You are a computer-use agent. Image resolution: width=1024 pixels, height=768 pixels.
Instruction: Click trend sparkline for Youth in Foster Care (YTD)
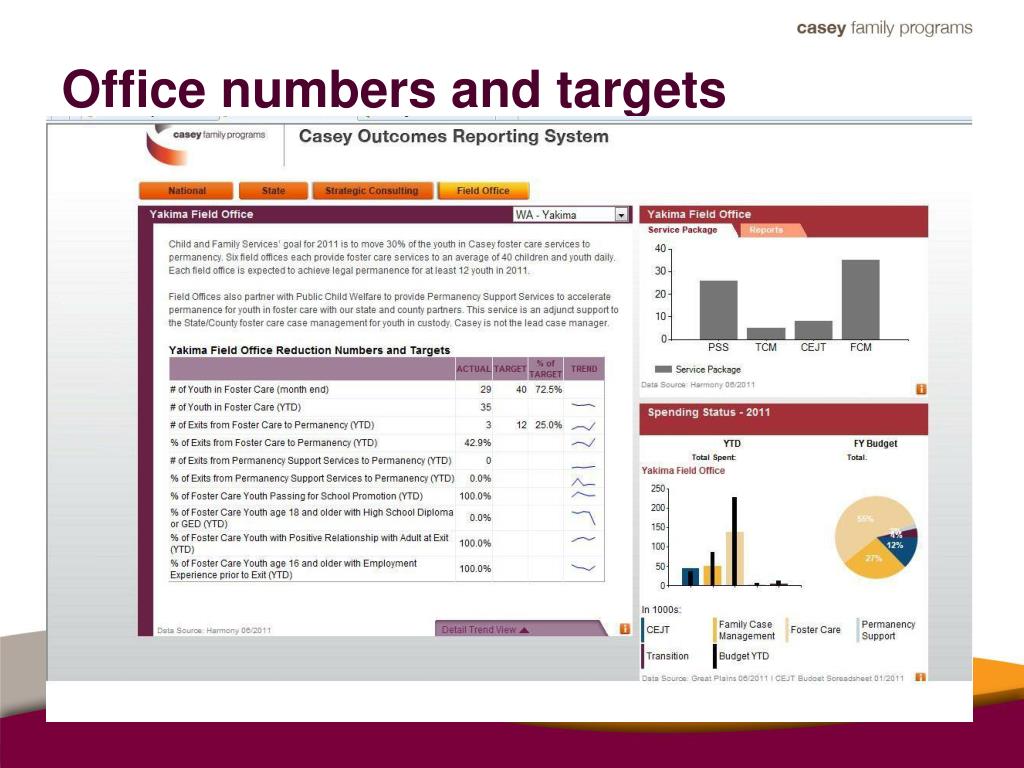(583, 407)
